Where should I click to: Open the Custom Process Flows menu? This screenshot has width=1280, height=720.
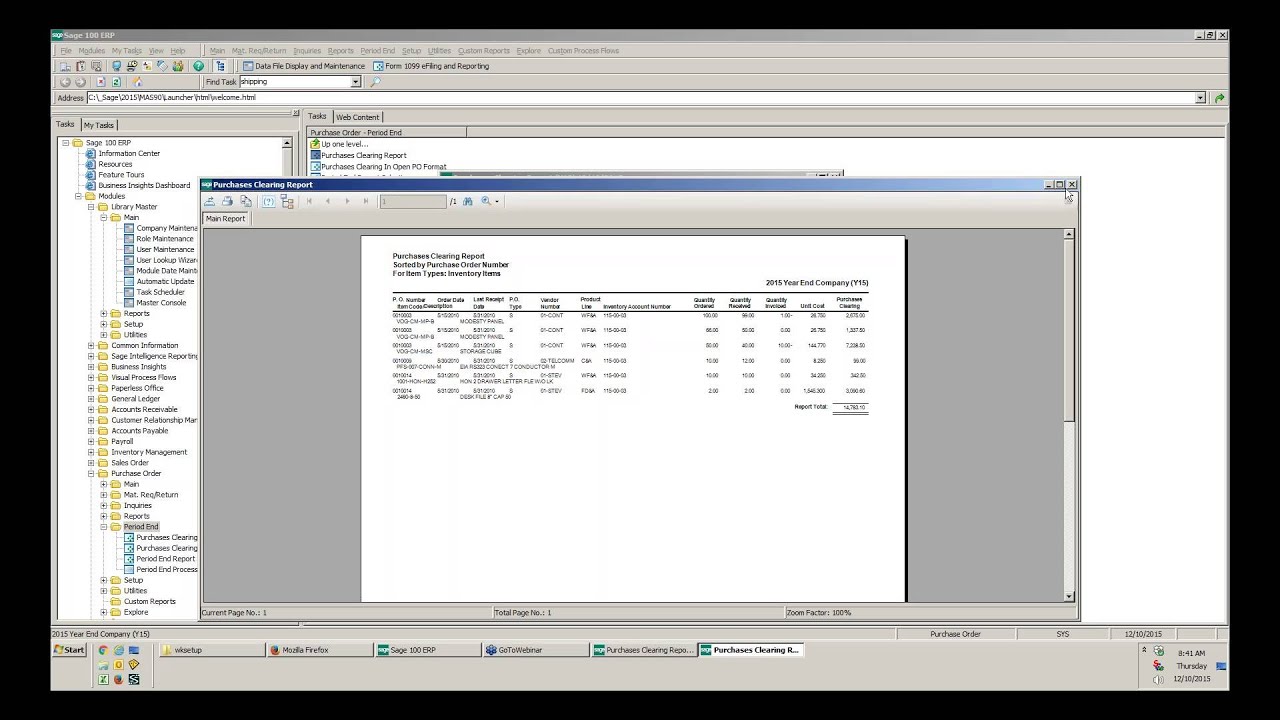[x=583, y=50]
